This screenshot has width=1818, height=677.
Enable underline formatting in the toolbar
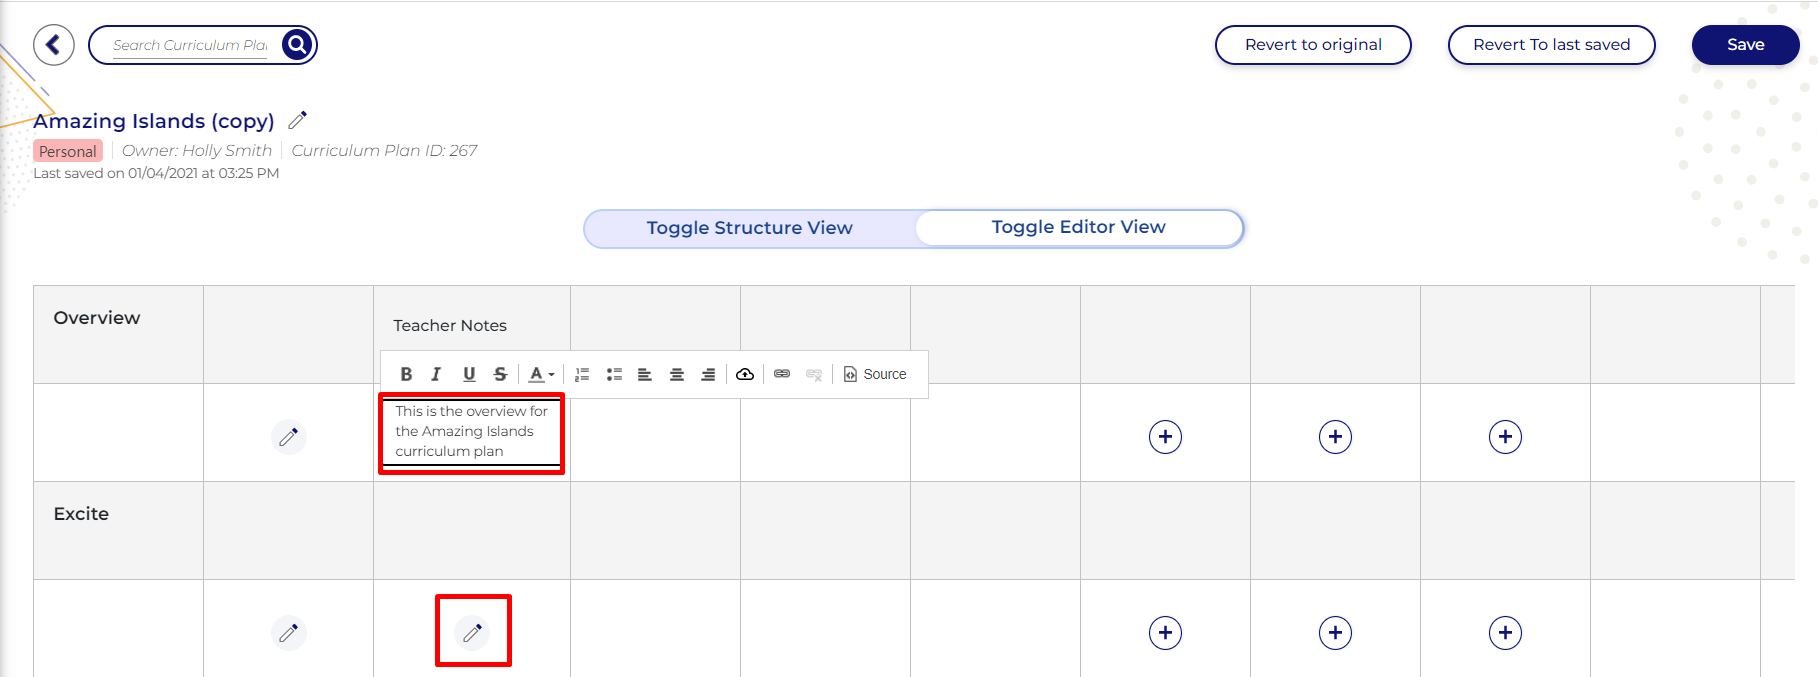[469, 374]
